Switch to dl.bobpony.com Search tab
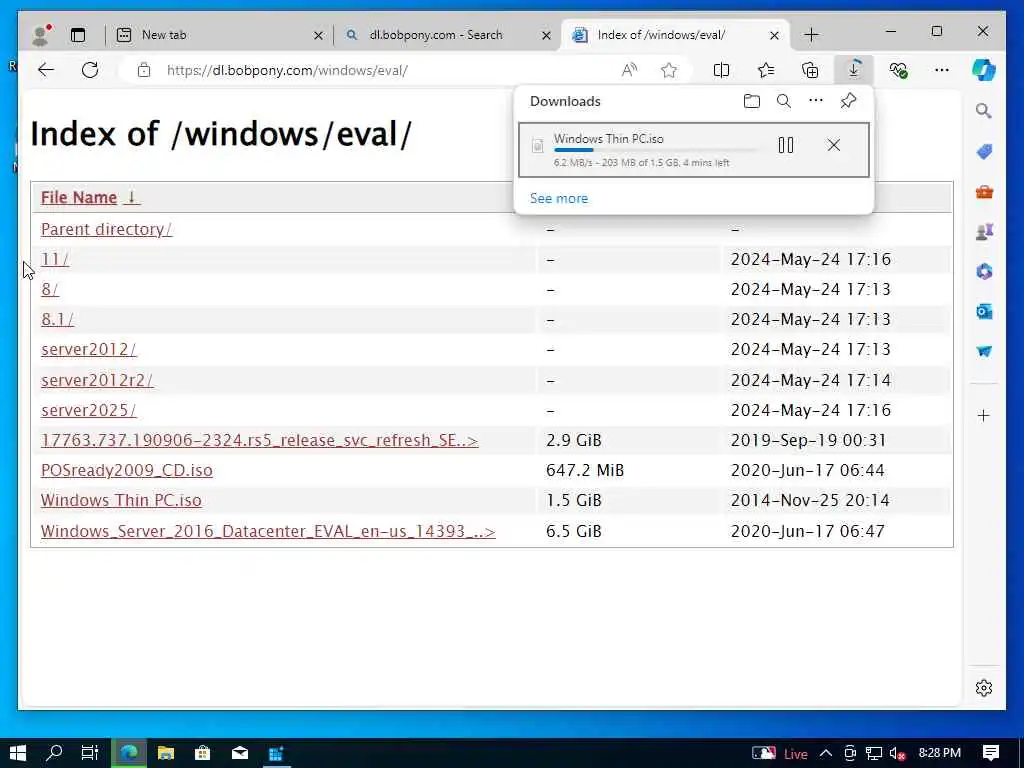 [x=447, y=35]
